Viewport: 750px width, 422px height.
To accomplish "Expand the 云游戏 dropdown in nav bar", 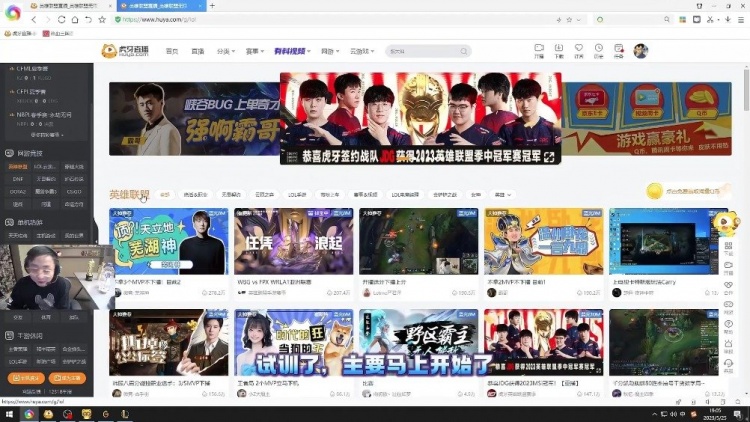I will click(x=362, y=51).
